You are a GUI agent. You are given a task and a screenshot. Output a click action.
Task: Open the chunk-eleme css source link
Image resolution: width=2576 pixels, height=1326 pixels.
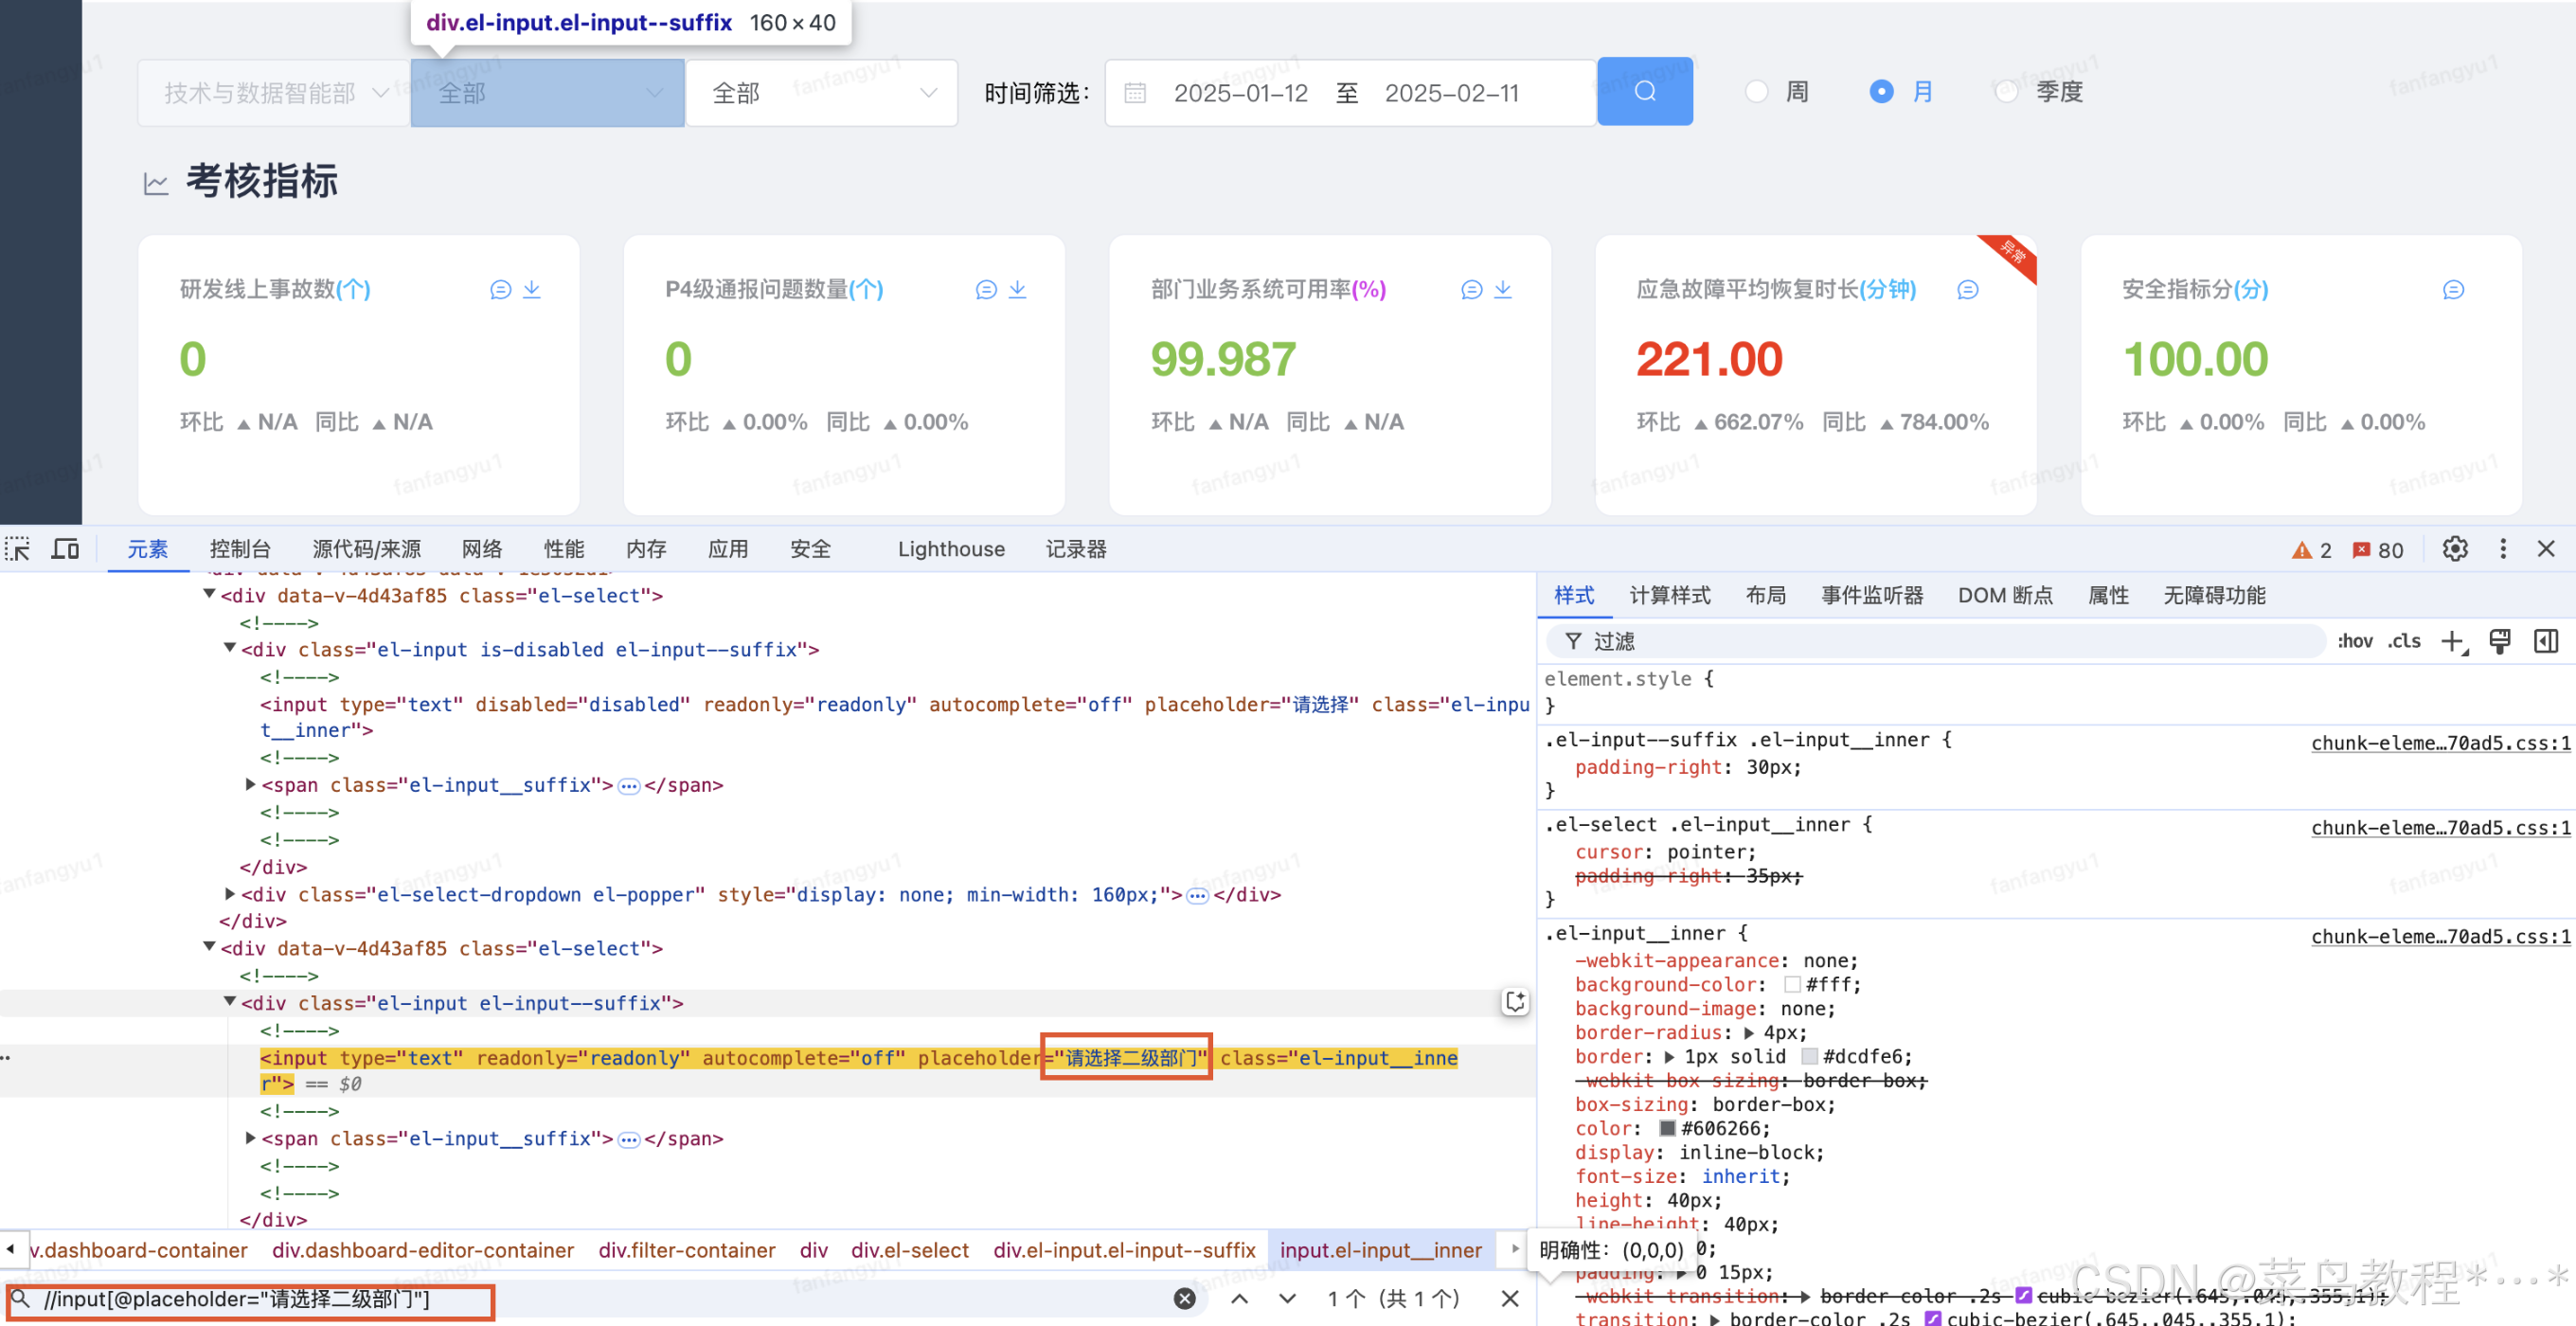(2439, 742)
